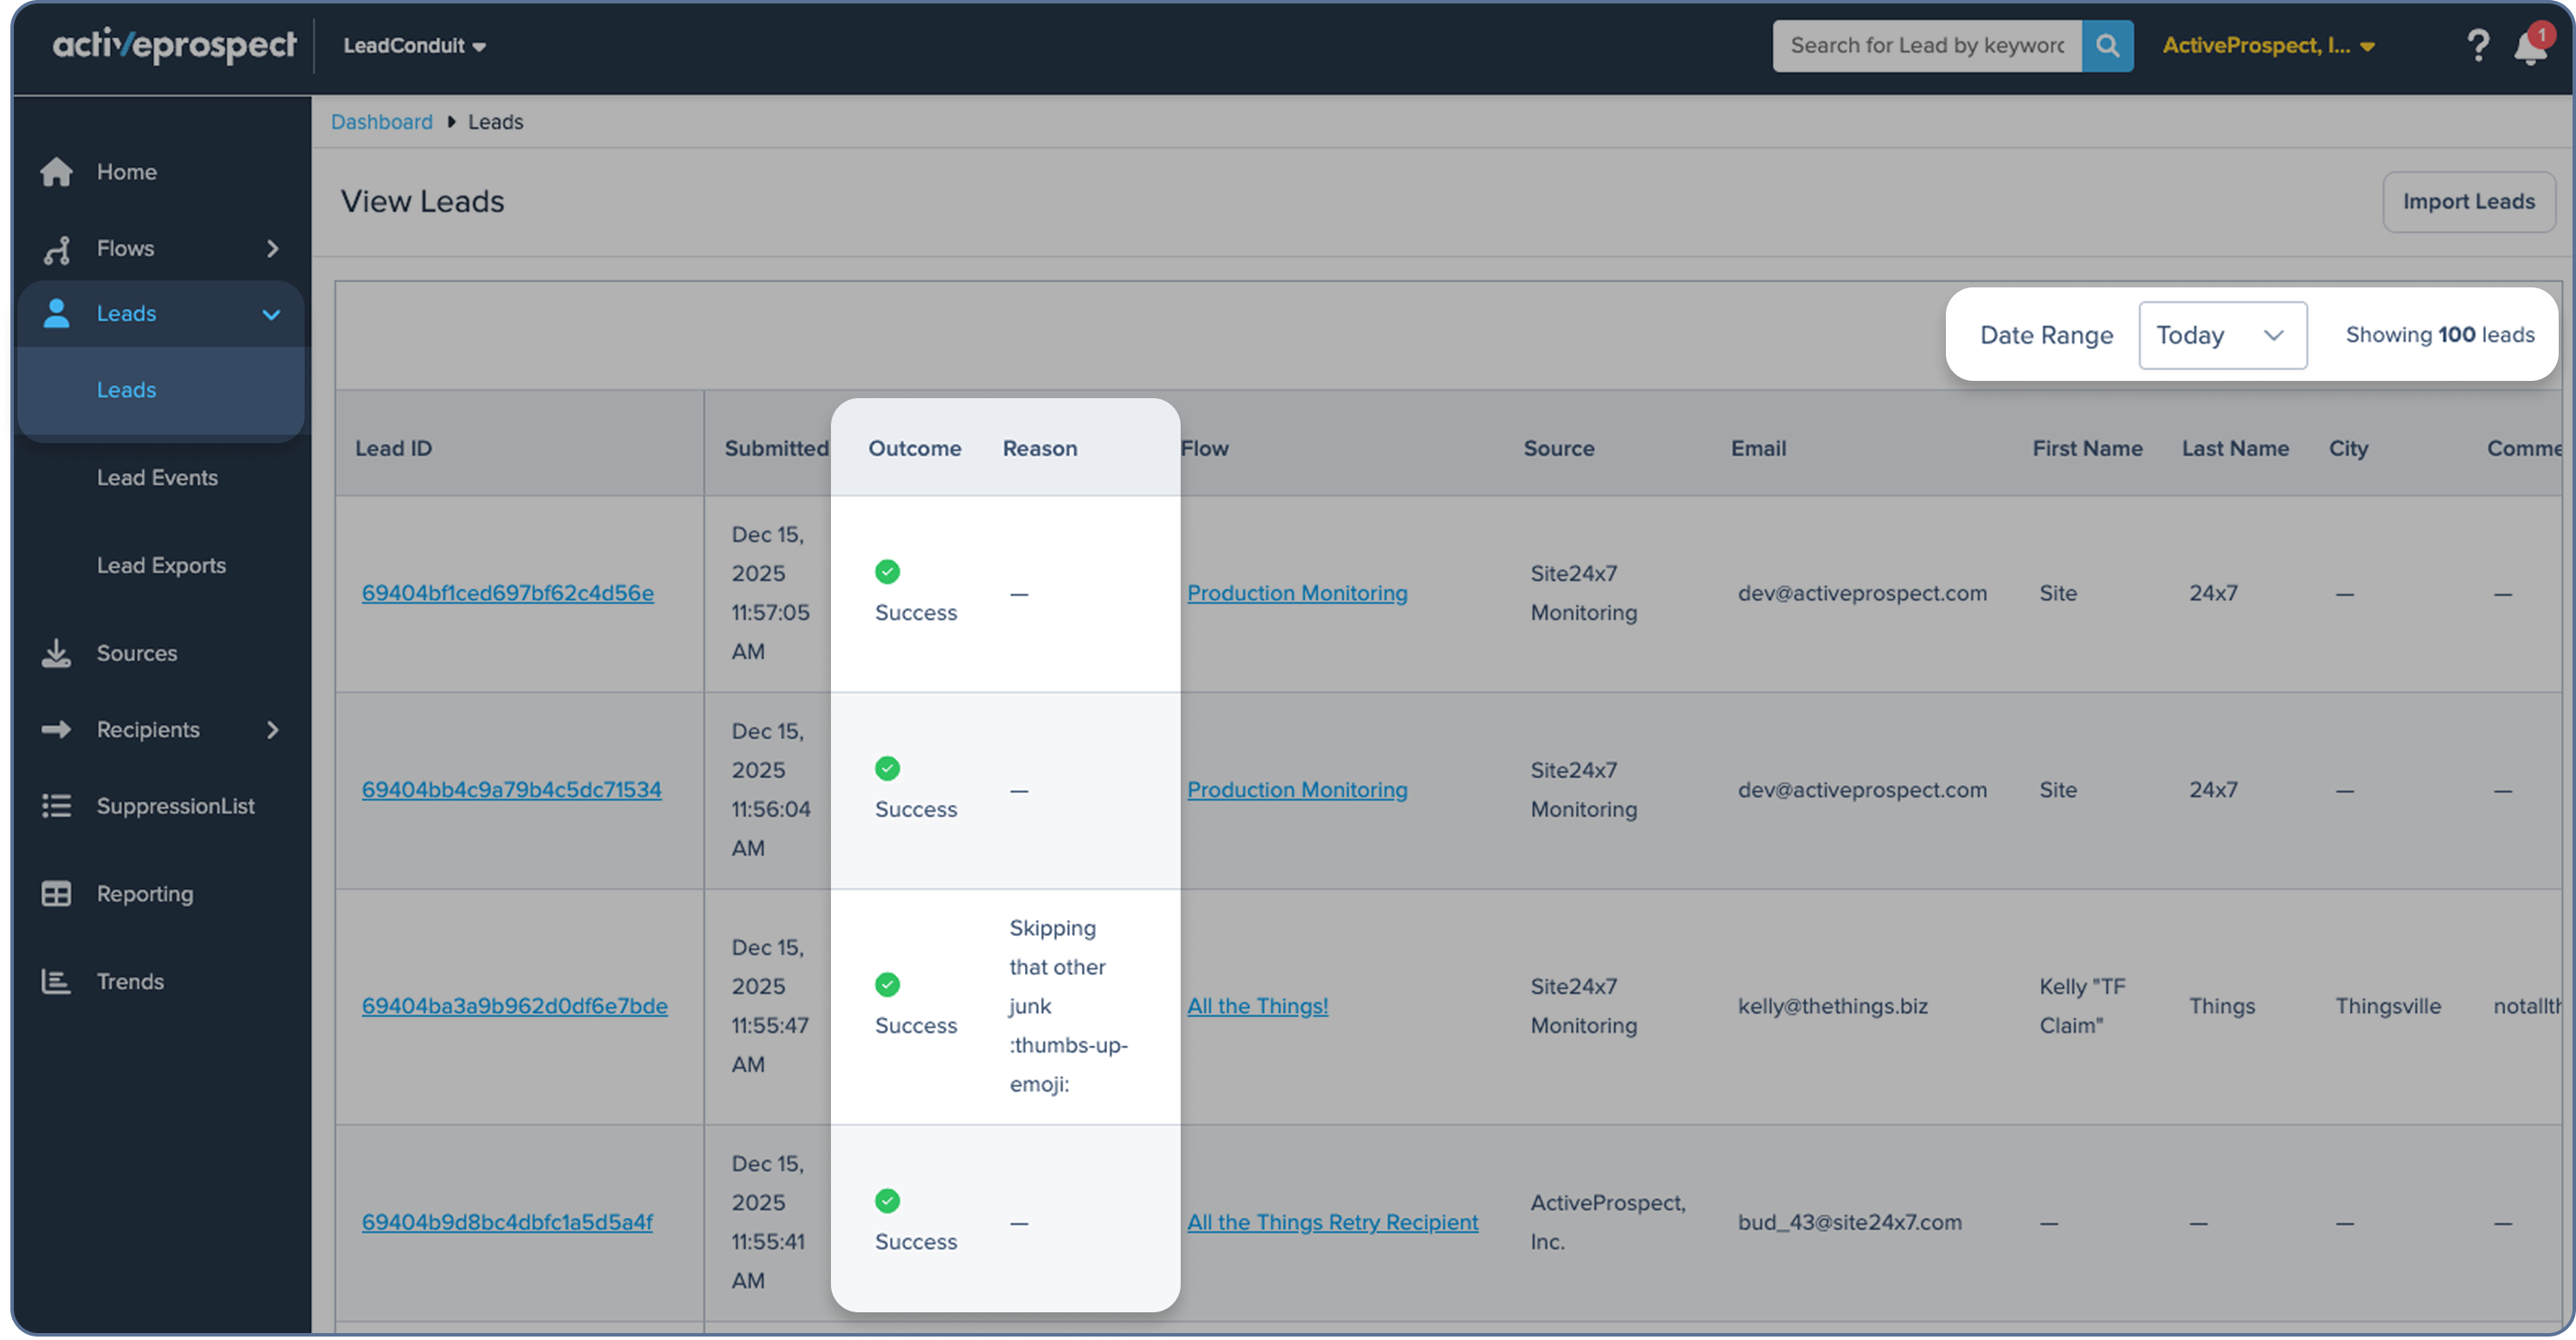2576x1340 pixels.
Task: Click the kelly@thethings.biz email cell
Action: [1833, 1006]
